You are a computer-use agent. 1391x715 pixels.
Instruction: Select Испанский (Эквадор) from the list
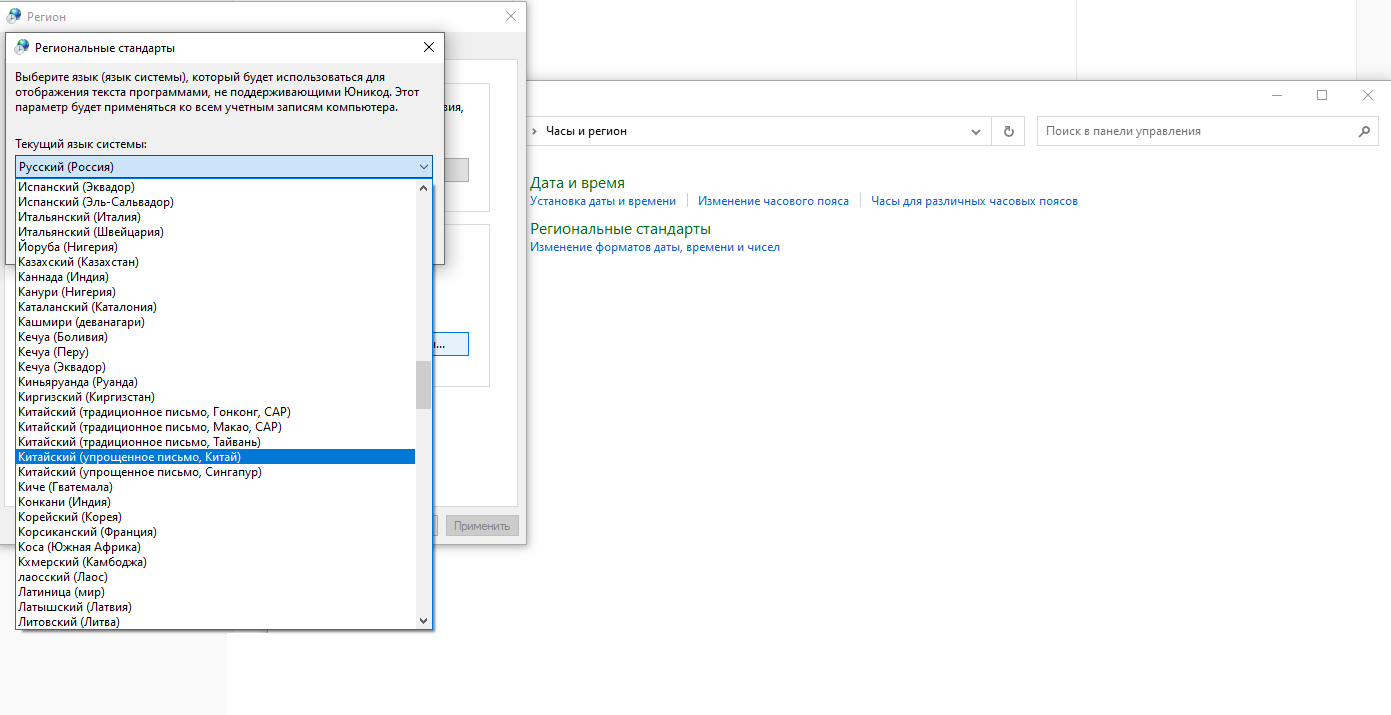pos(215,187)
